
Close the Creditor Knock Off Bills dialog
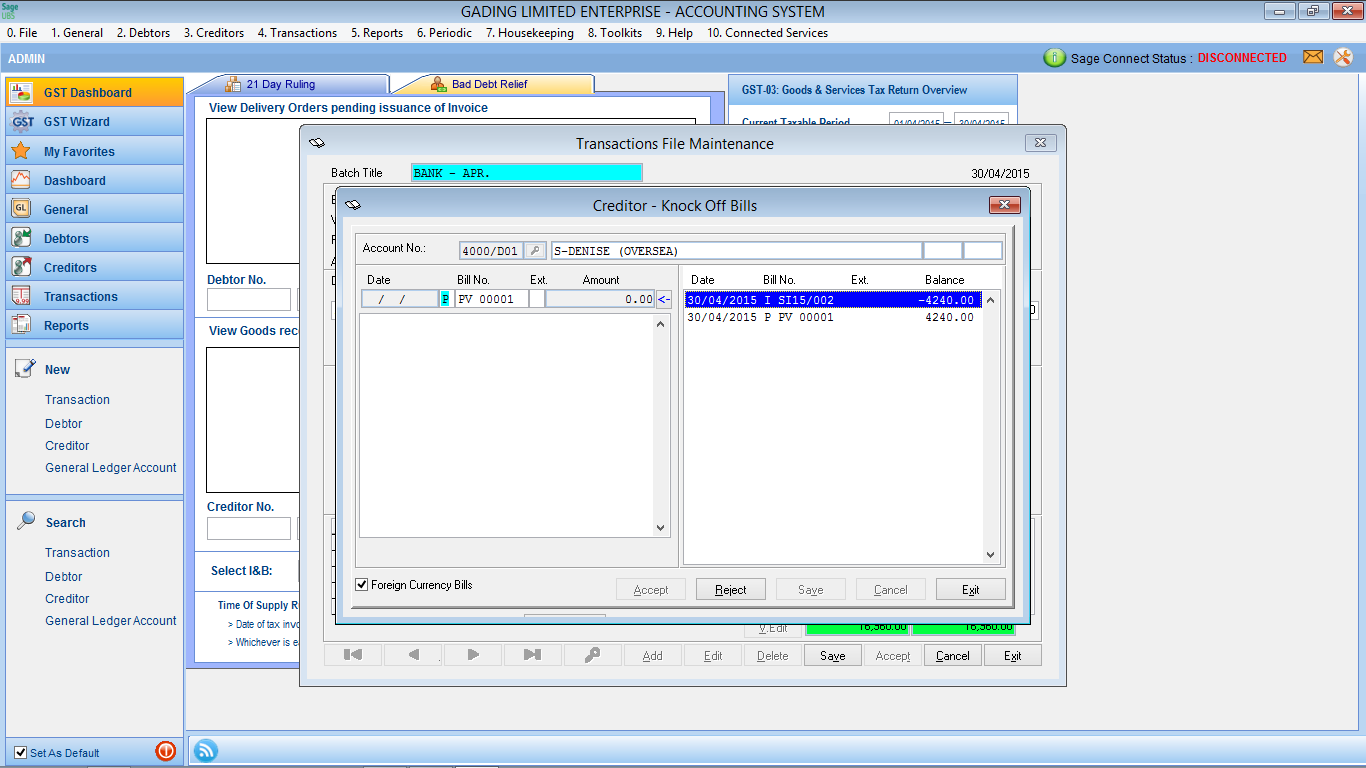tap(1004, 205)
